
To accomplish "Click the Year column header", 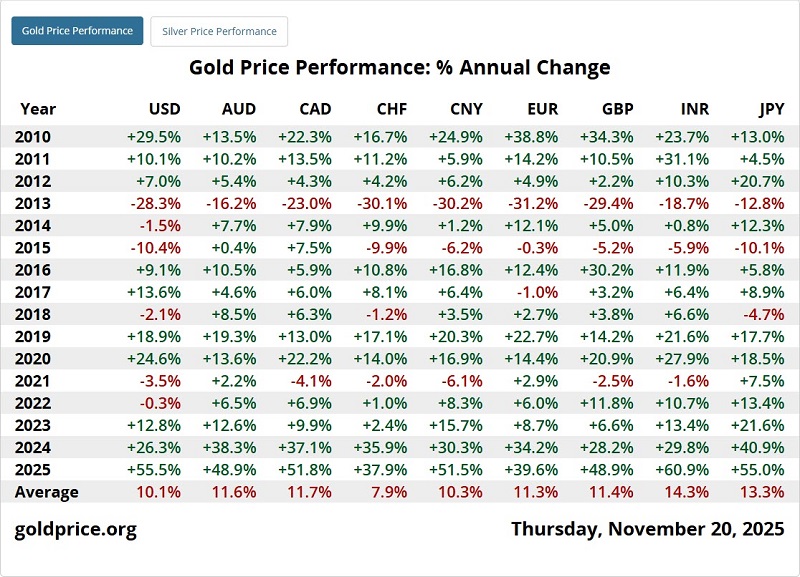I will click(x=38, y=109).
